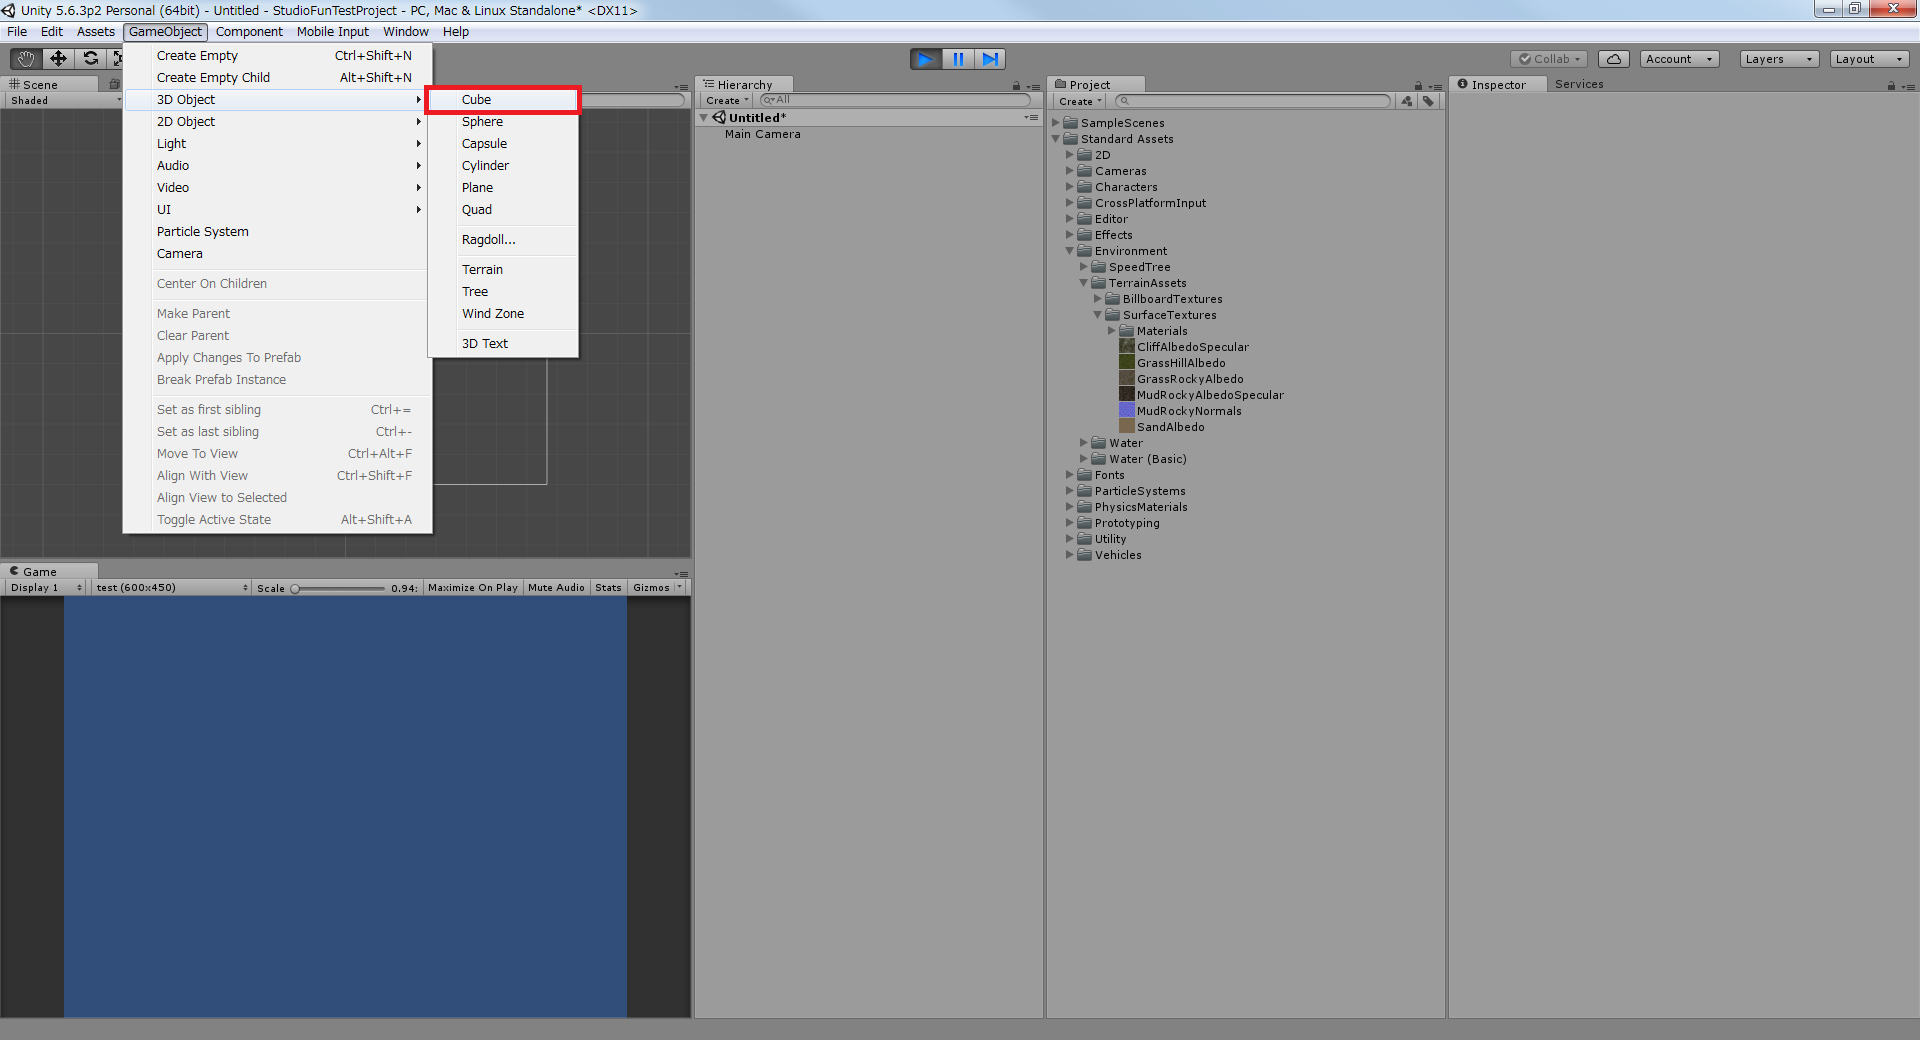Open the cloud services button
Screen dimensions: 1920x1040
[x=1613, y=59]
